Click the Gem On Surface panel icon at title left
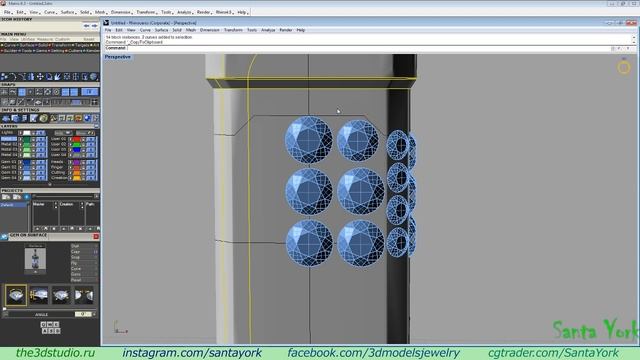The height and width of the screenshot is (360, 640). tap(4, 236)
